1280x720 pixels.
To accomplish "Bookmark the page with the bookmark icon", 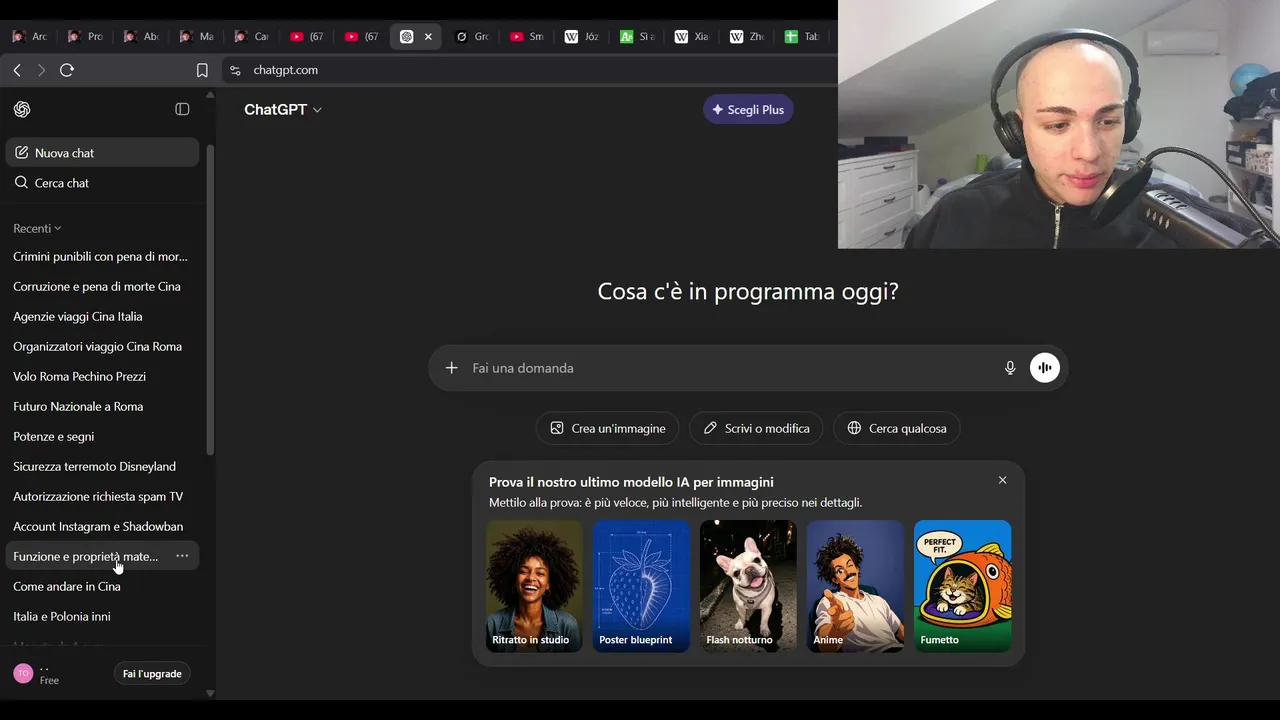I will tap(202, 70).
